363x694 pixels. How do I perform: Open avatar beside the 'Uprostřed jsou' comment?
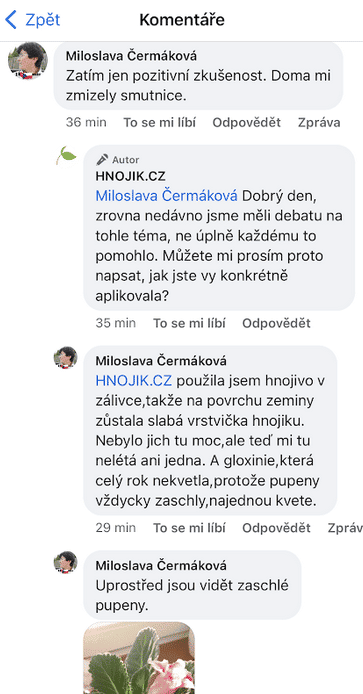pyautogui.click(x=66, y=562)
